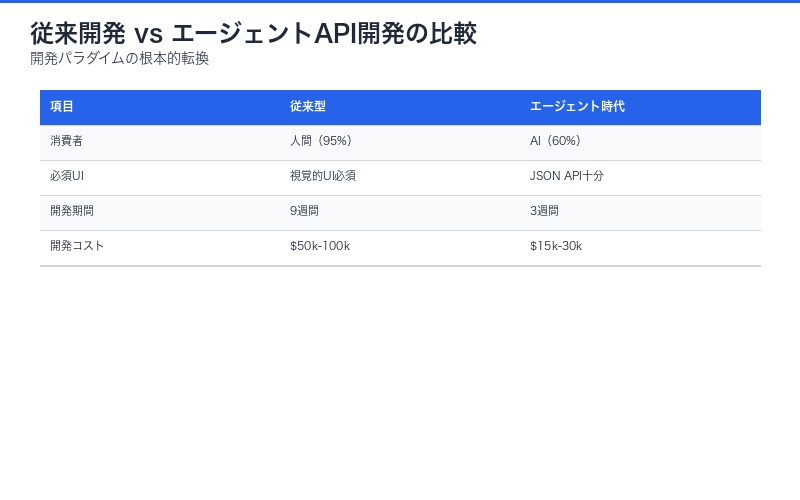Select the 開発コスト row label cell

[x=77, y=246]
